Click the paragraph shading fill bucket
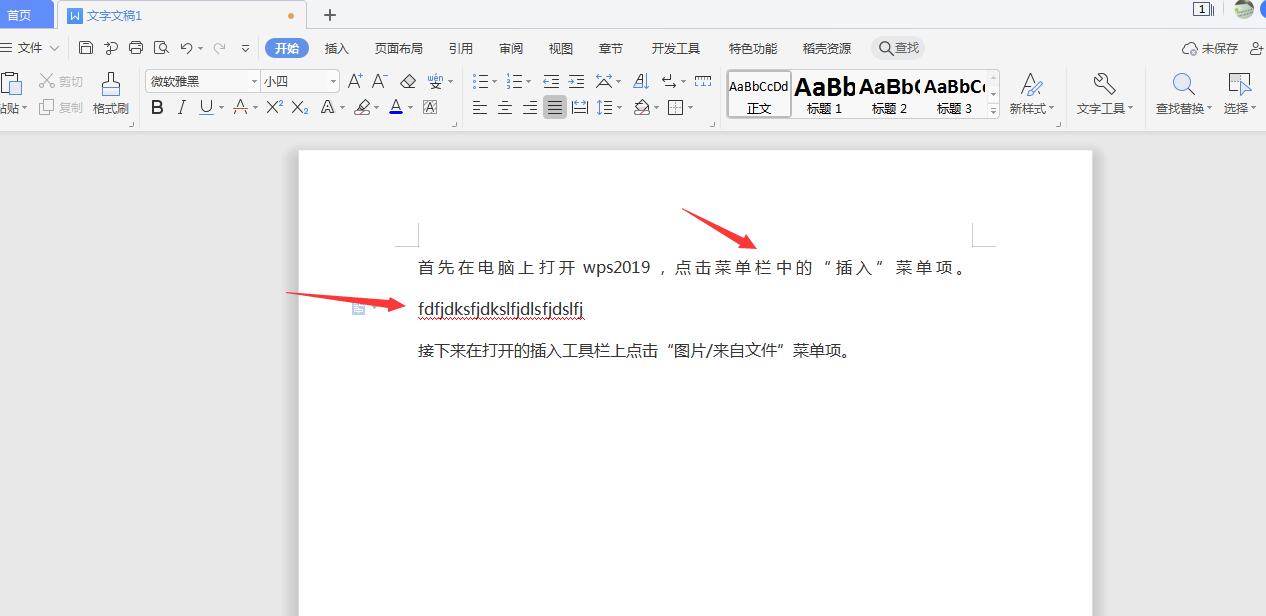 point(642,107)
